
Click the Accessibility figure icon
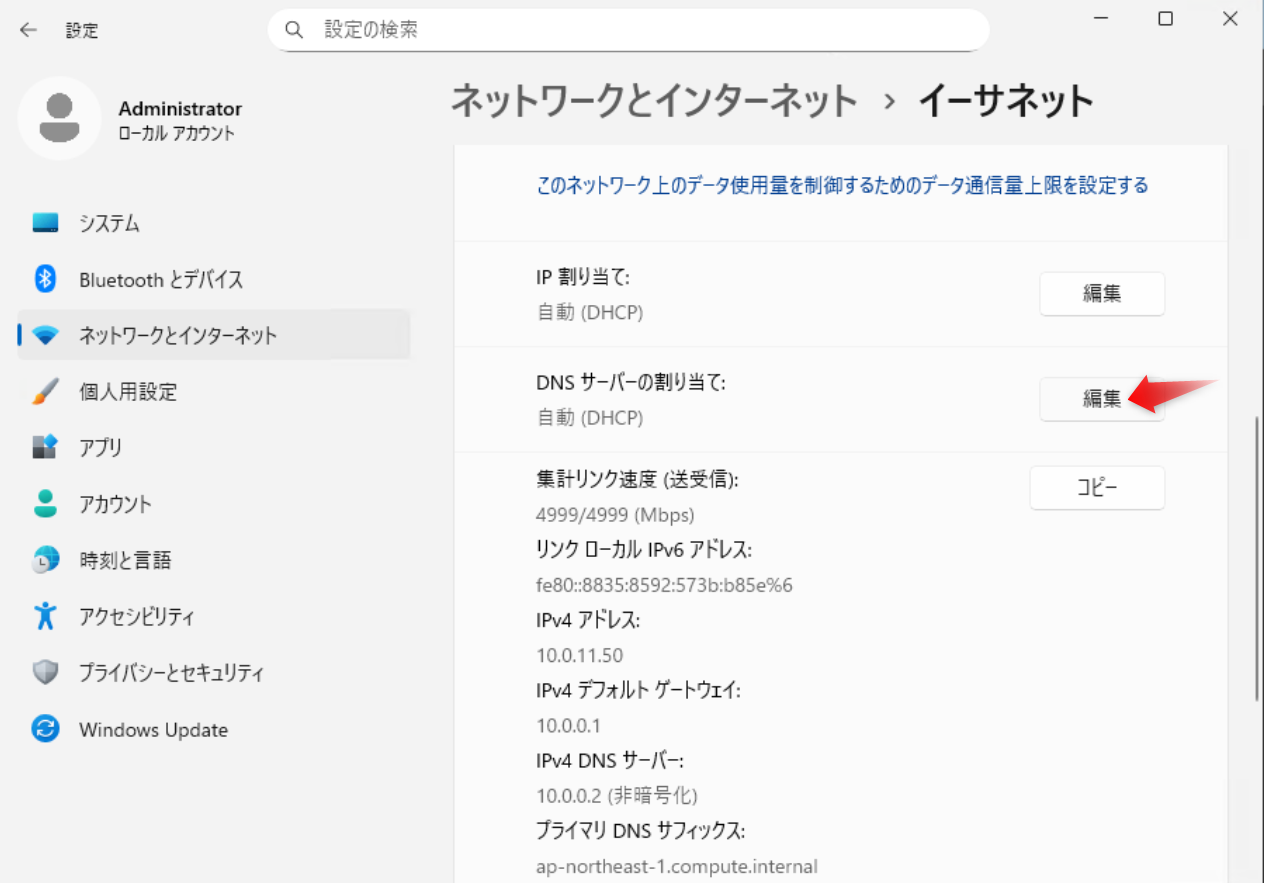[45, 616]
